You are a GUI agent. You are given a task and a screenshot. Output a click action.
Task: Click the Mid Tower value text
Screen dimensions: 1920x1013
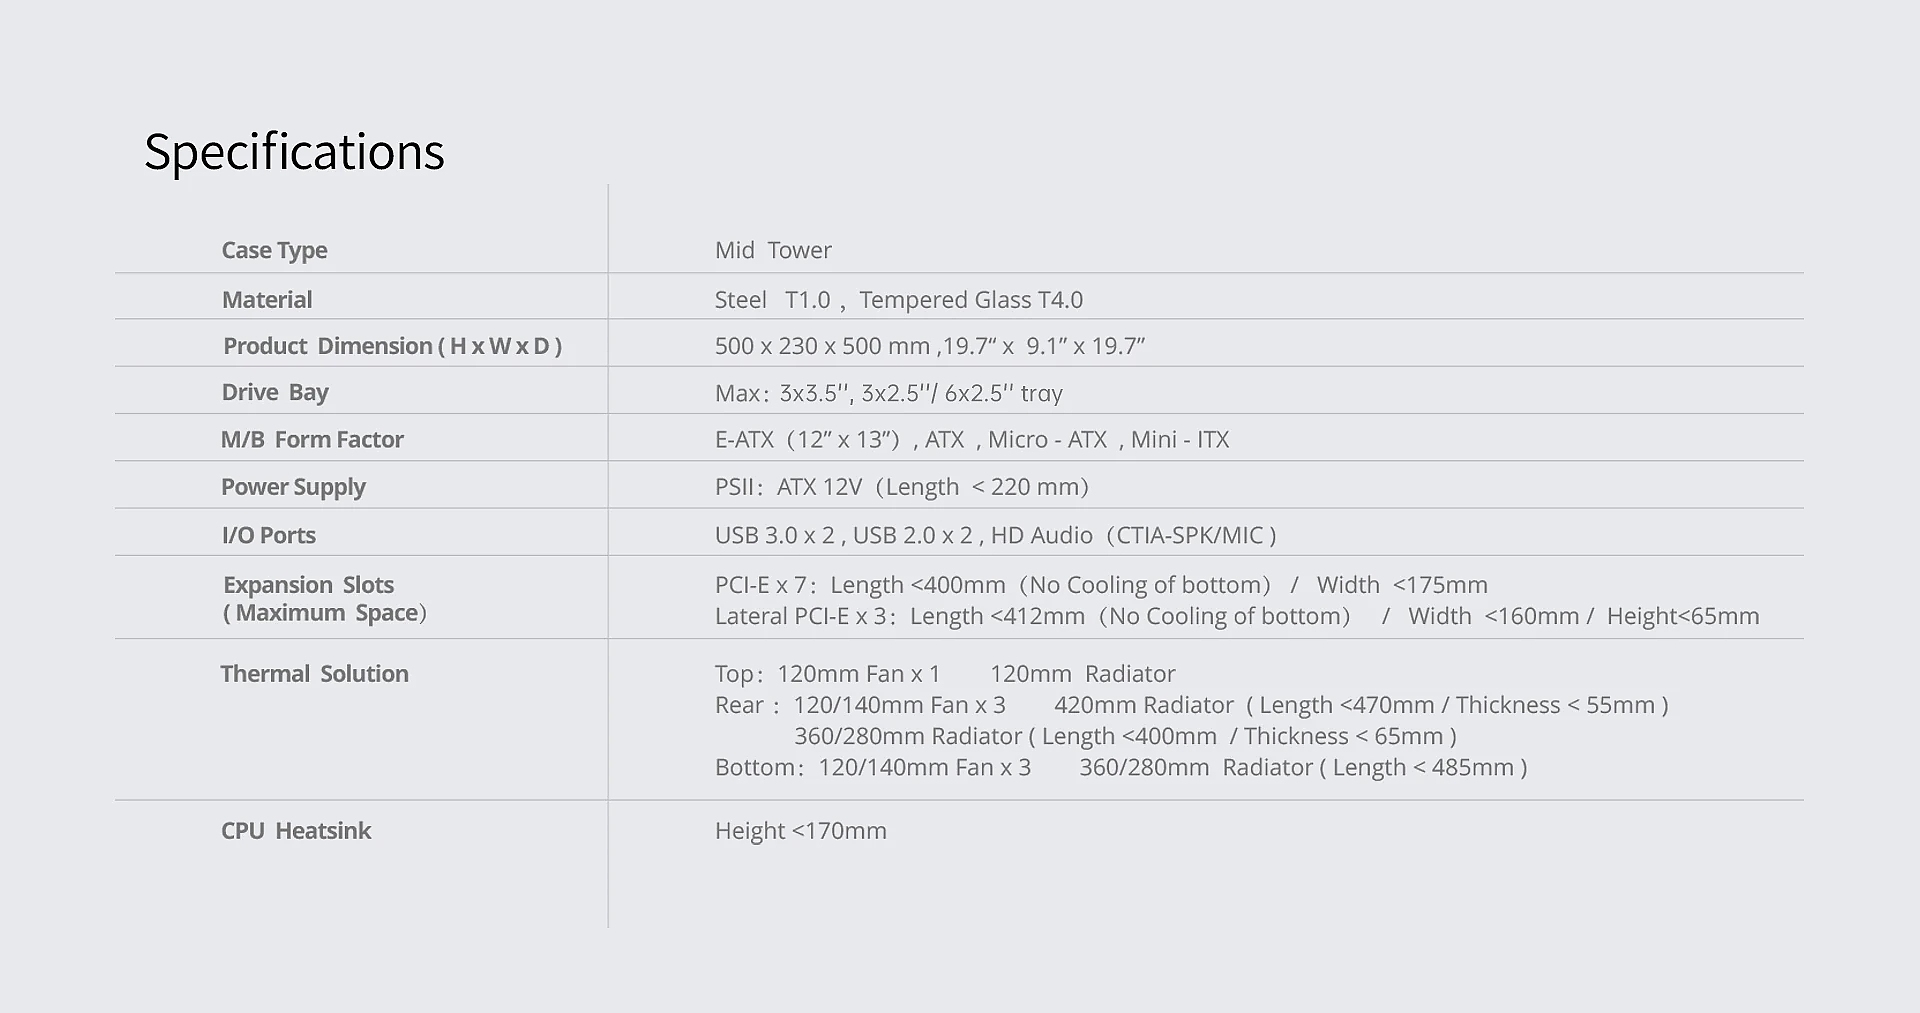pyautogui.click(x=773, y=250)
